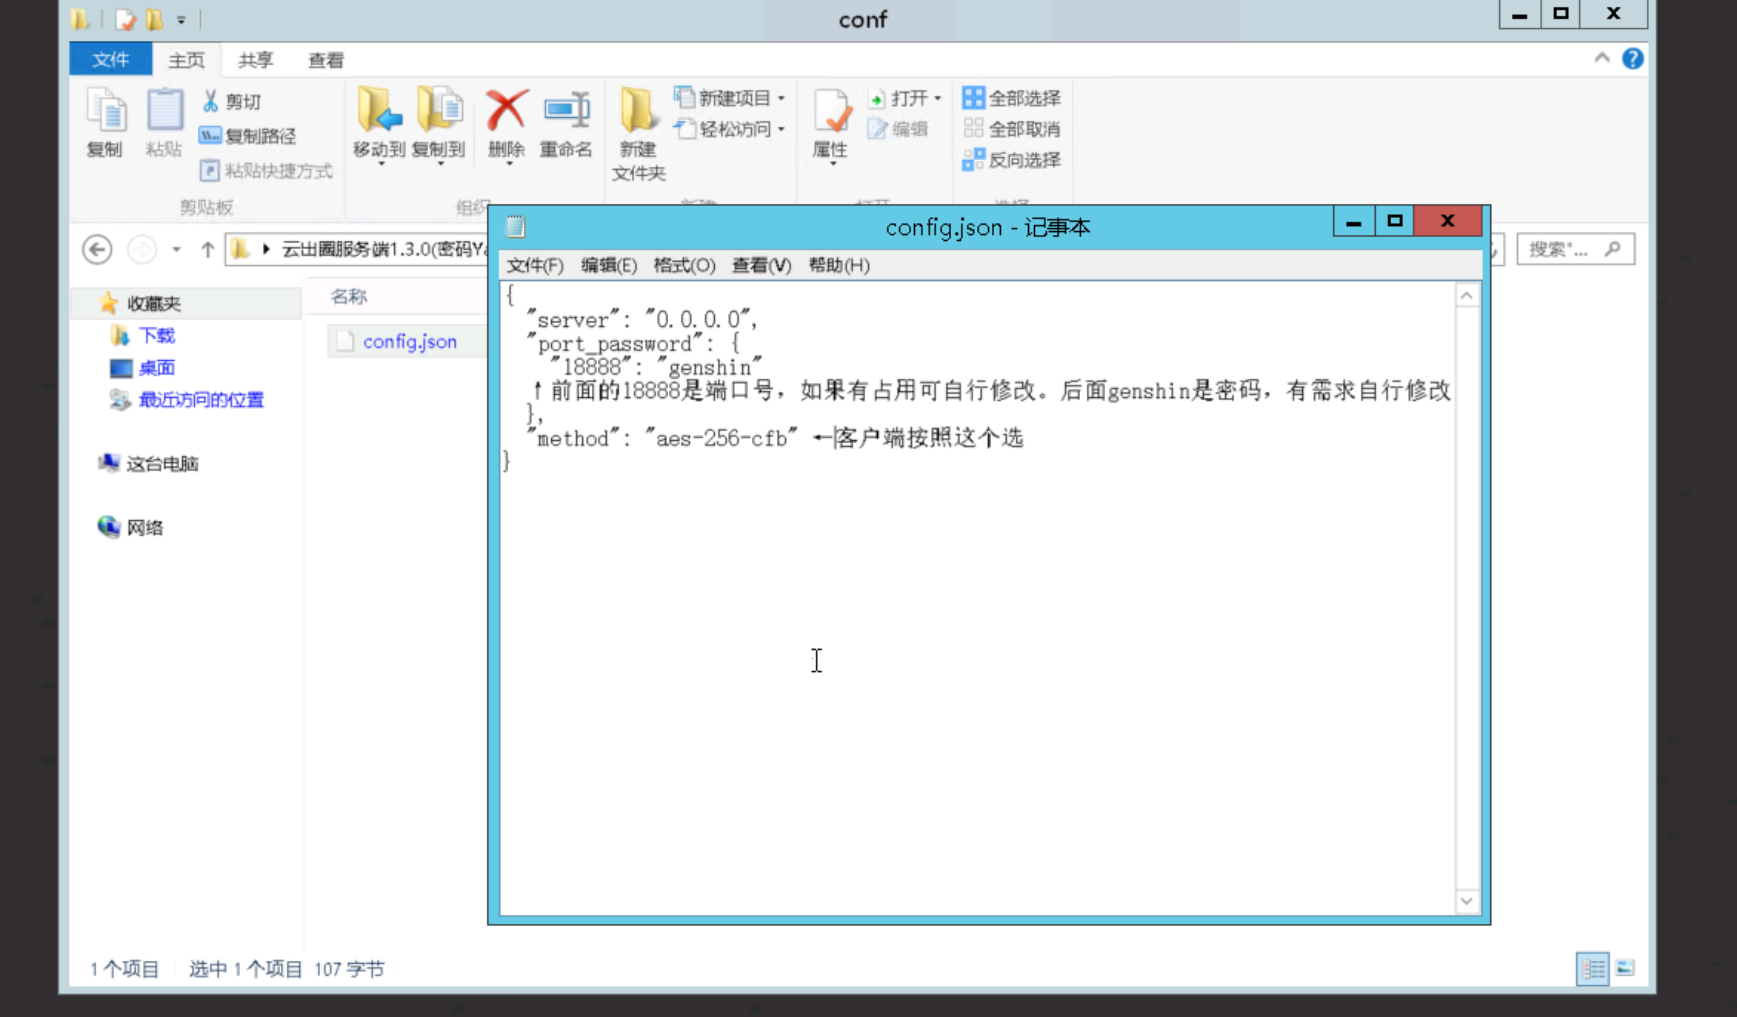The image size is (1737, 1017).
Task: Click Invert selection (反向选择) option
Action: pos(1012,160)
